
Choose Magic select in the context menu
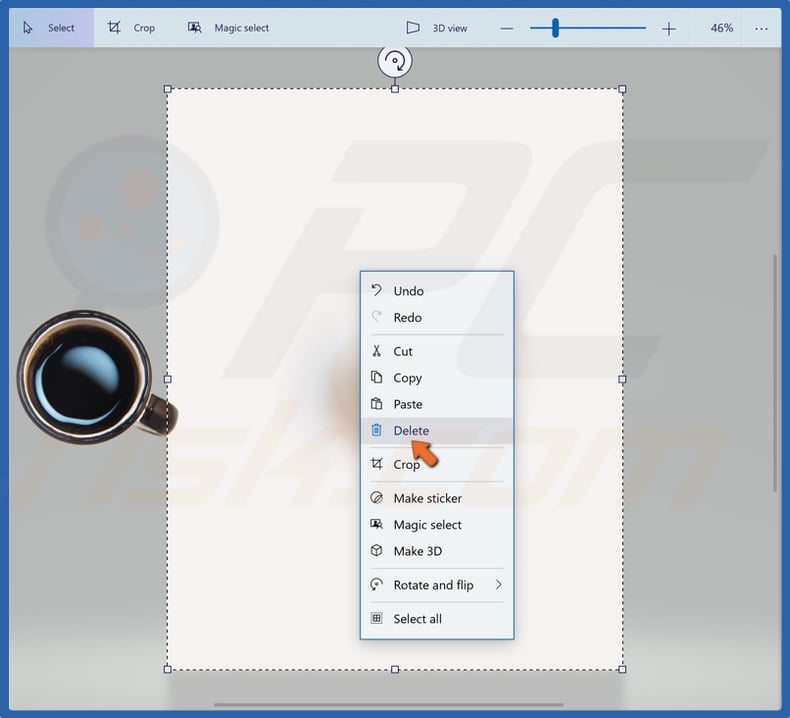(x=437, y=525)
